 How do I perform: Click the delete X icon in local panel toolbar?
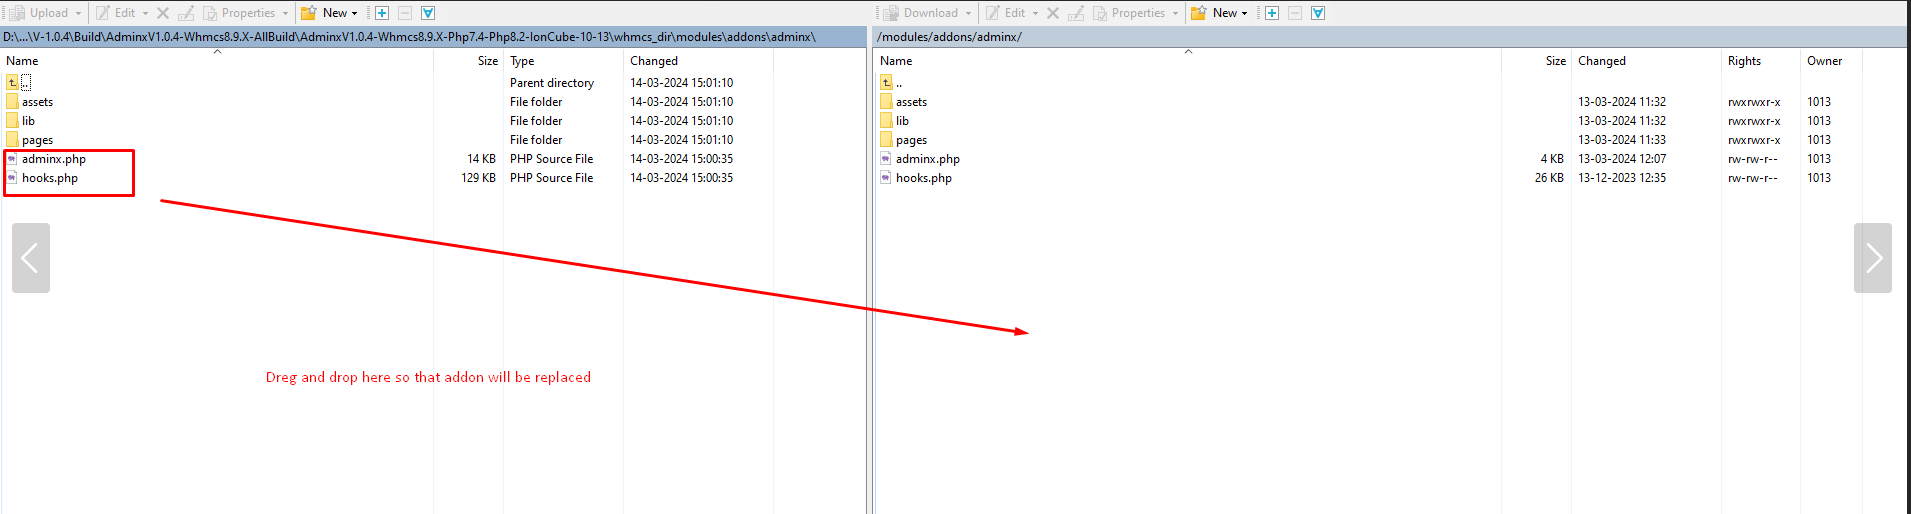click(x=163, y=13)
